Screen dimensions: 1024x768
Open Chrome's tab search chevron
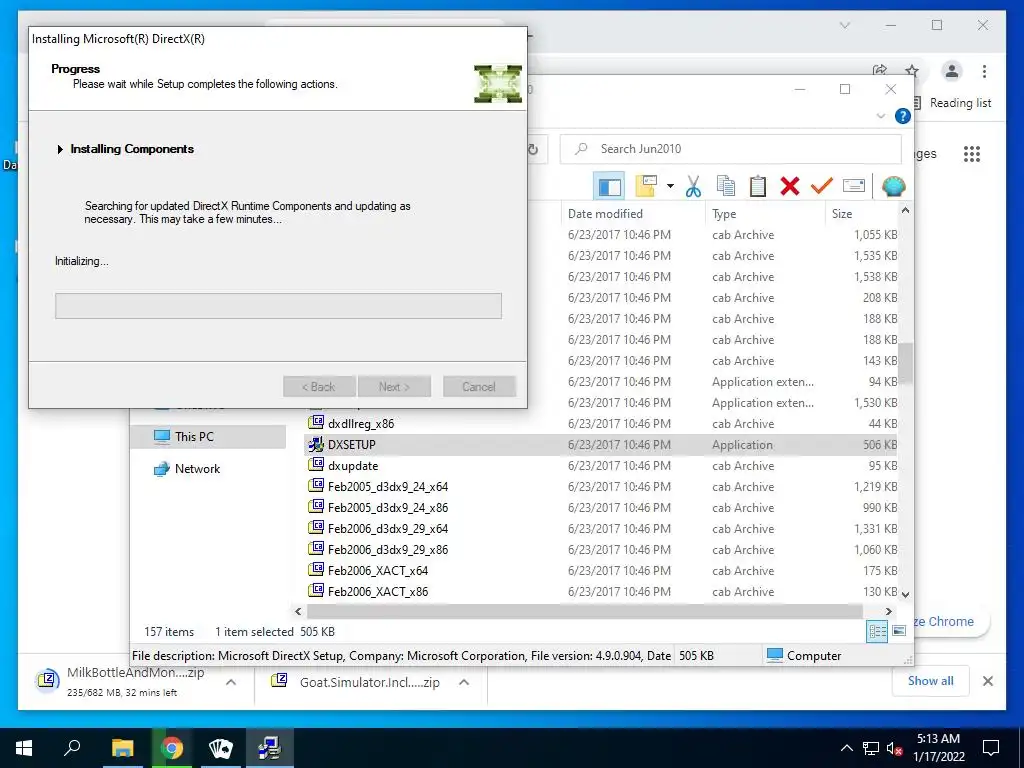click(x=844, y=25)
